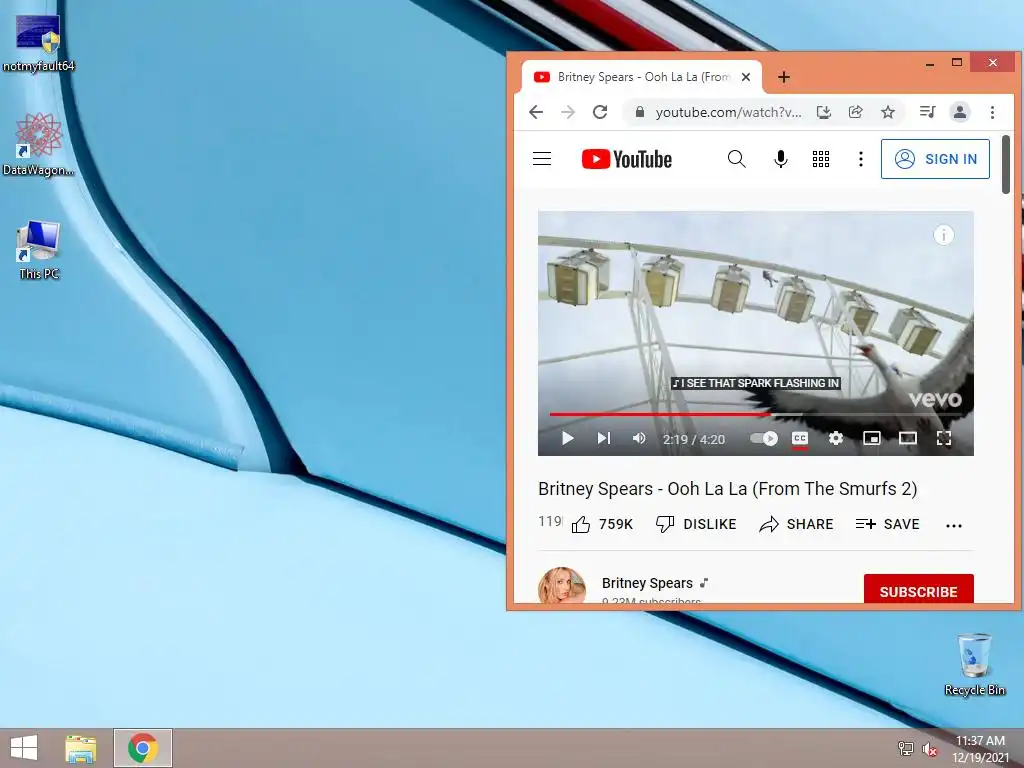Open the Windows Start menu
The image size is (1024, 768).
point(24,748)
